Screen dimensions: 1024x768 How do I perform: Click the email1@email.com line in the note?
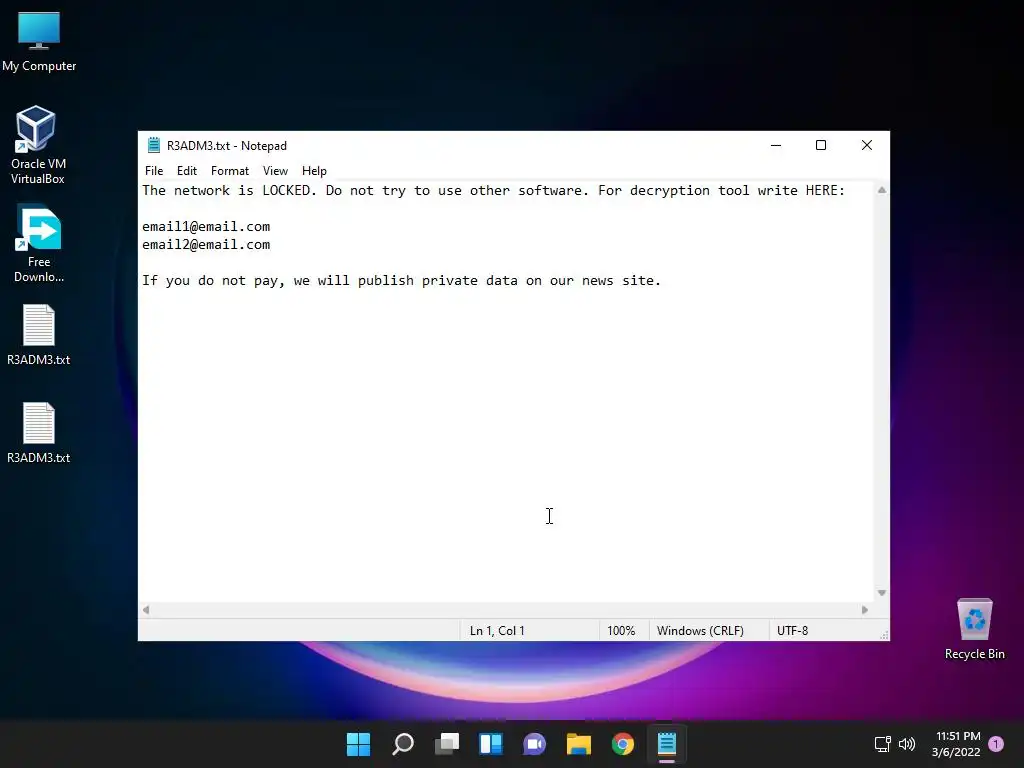point(206,227)
